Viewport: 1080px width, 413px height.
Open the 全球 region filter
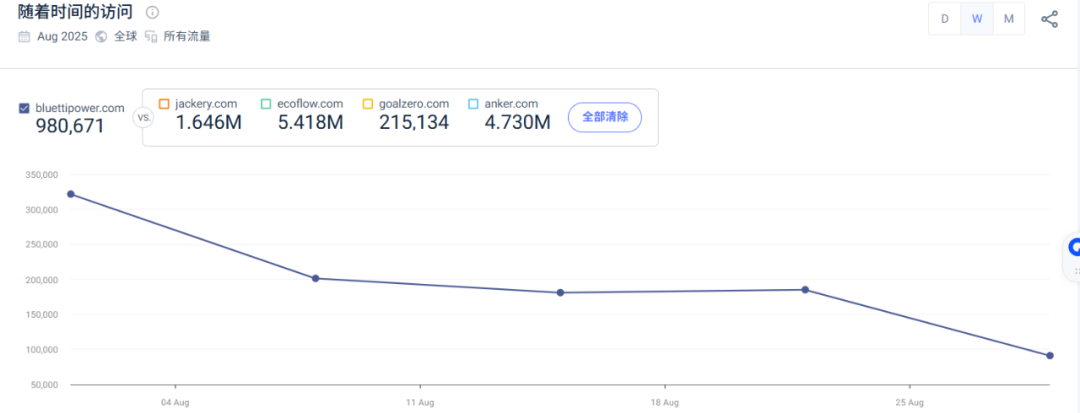[124, 36]
